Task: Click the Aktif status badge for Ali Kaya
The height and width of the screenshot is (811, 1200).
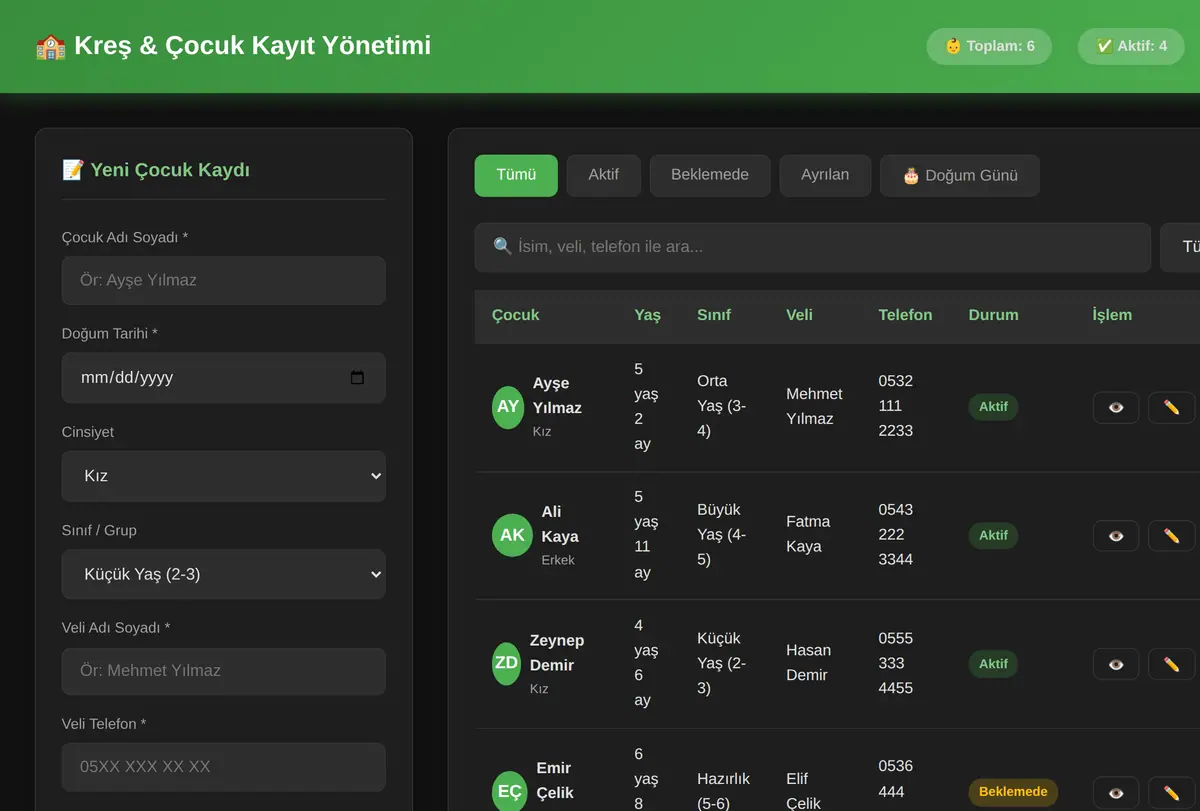Action: pos(993,535)
